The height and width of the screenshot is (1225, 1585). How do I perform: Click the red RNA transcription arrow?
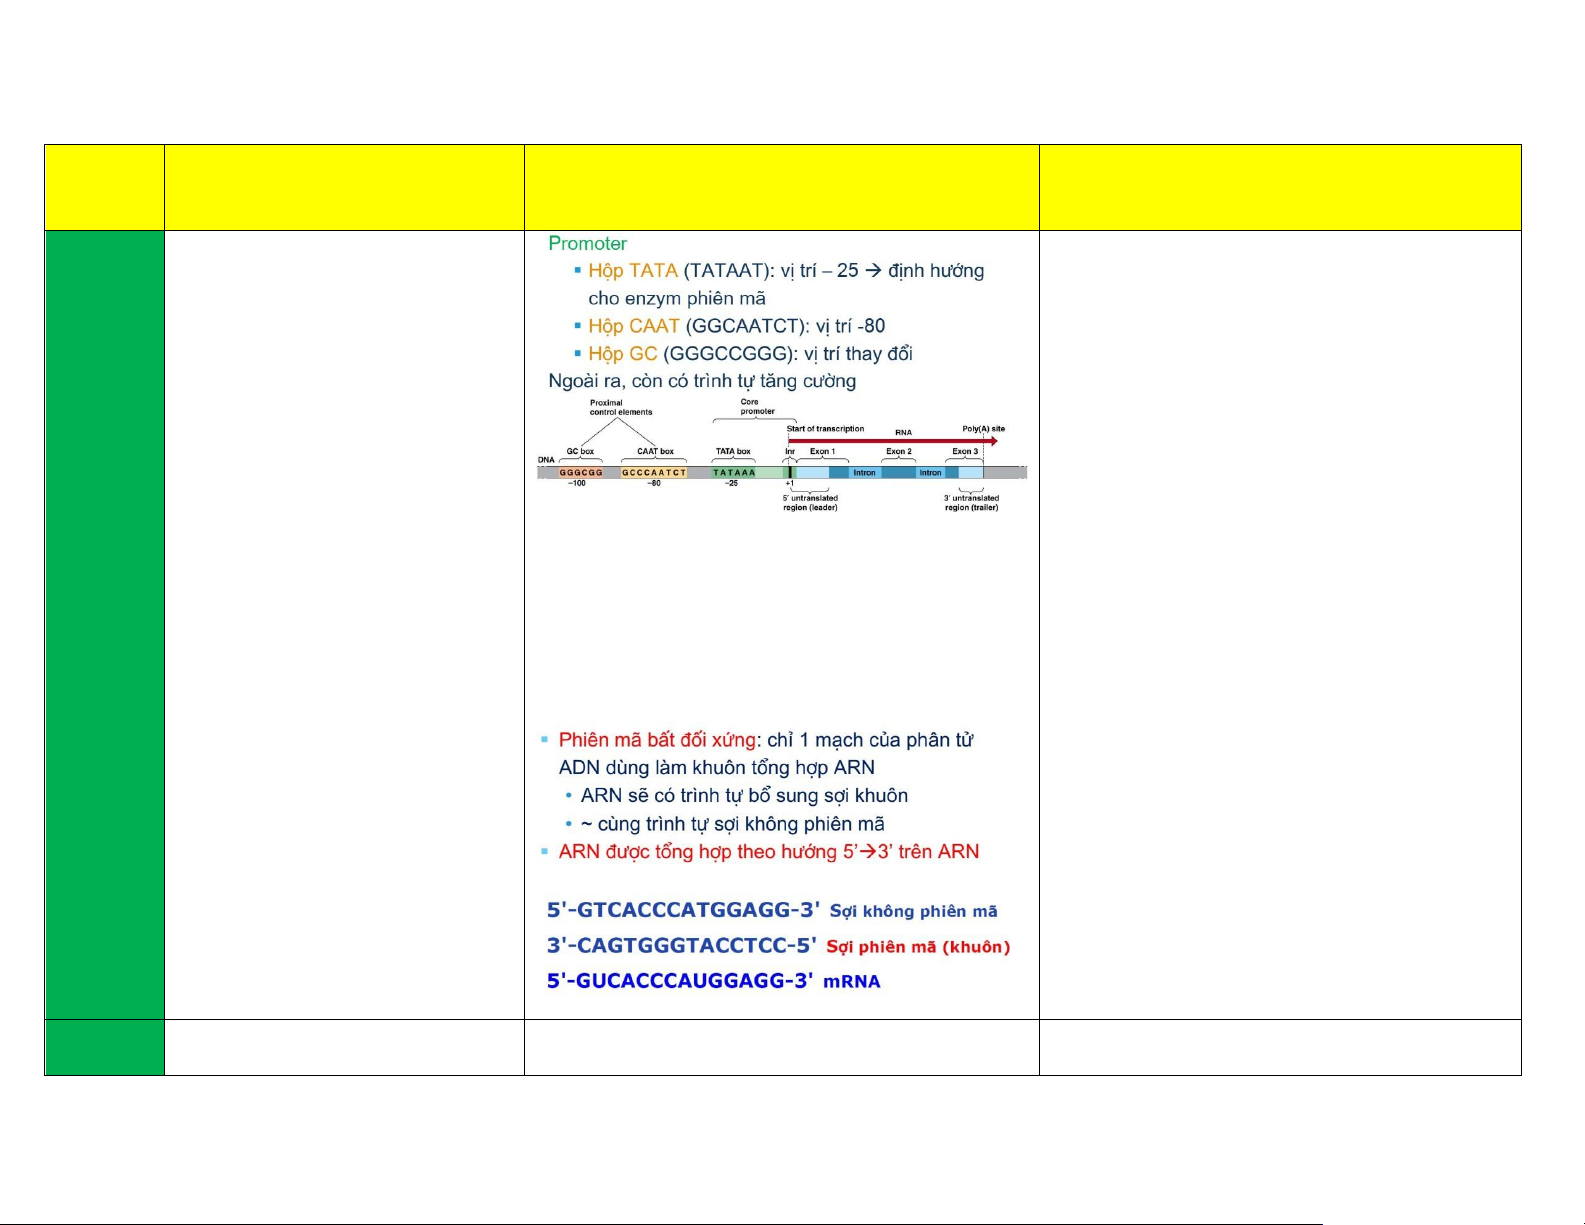pos(890,441)
